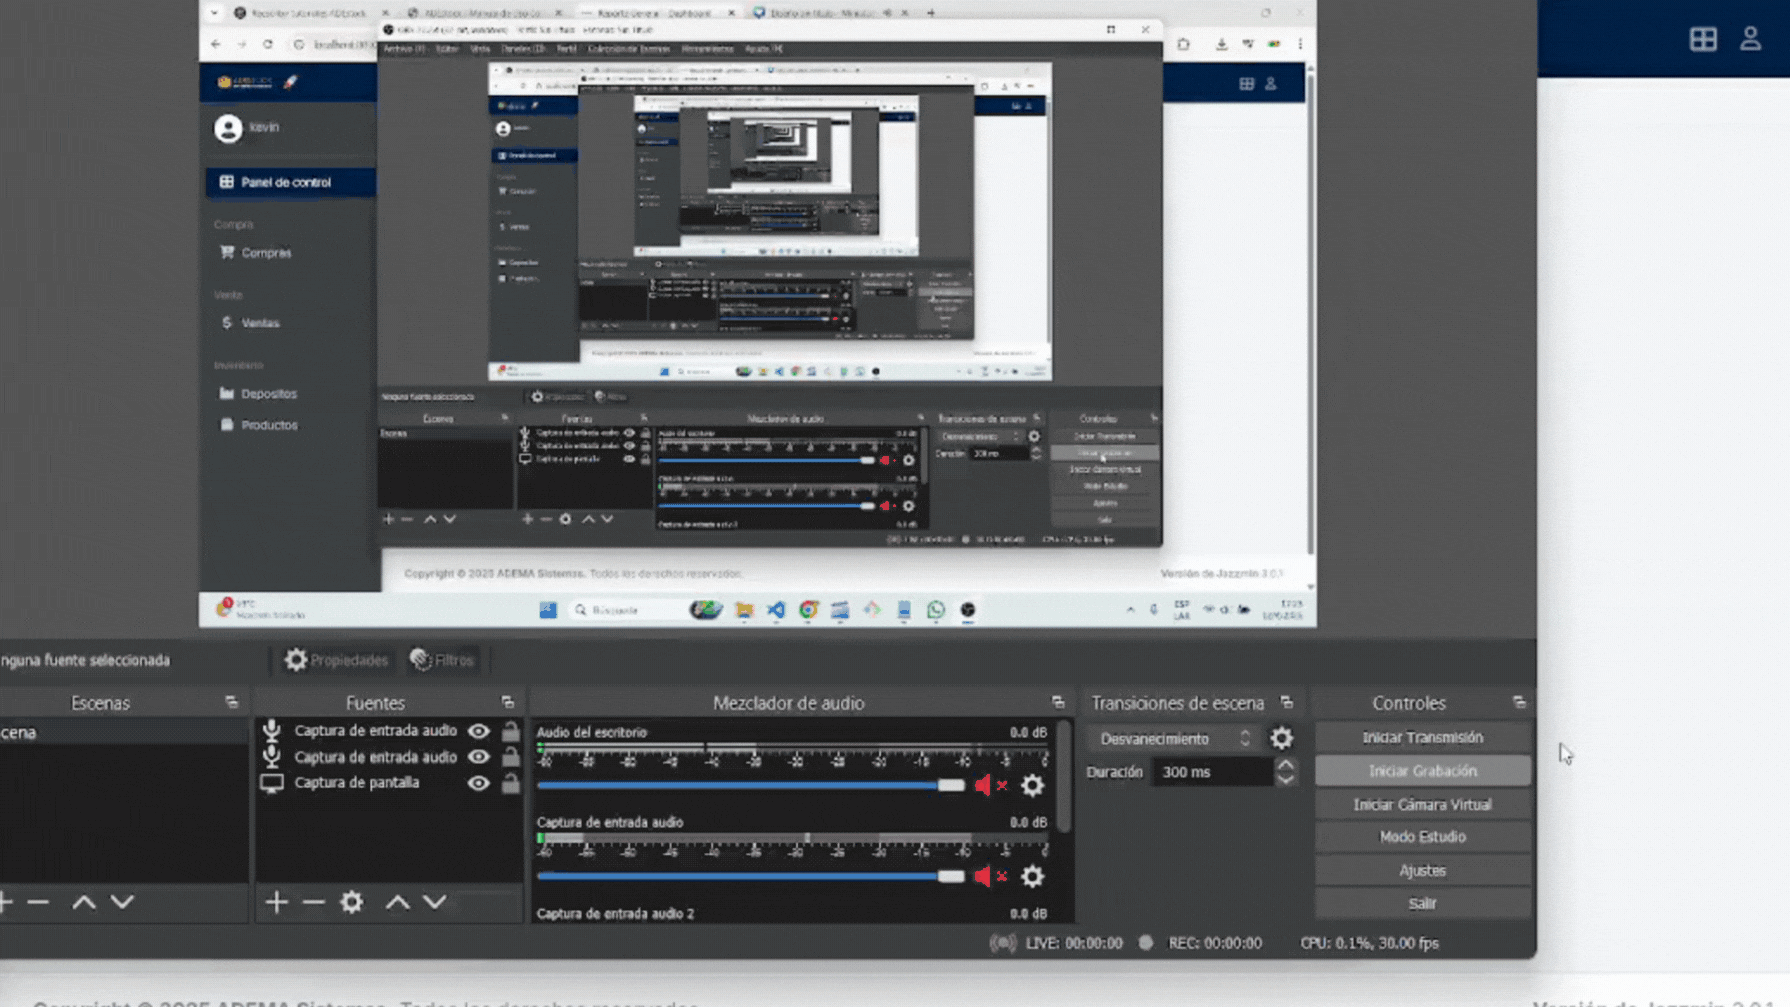Open Herramientas menu in previewed OBS window

[x=707, y=49]
